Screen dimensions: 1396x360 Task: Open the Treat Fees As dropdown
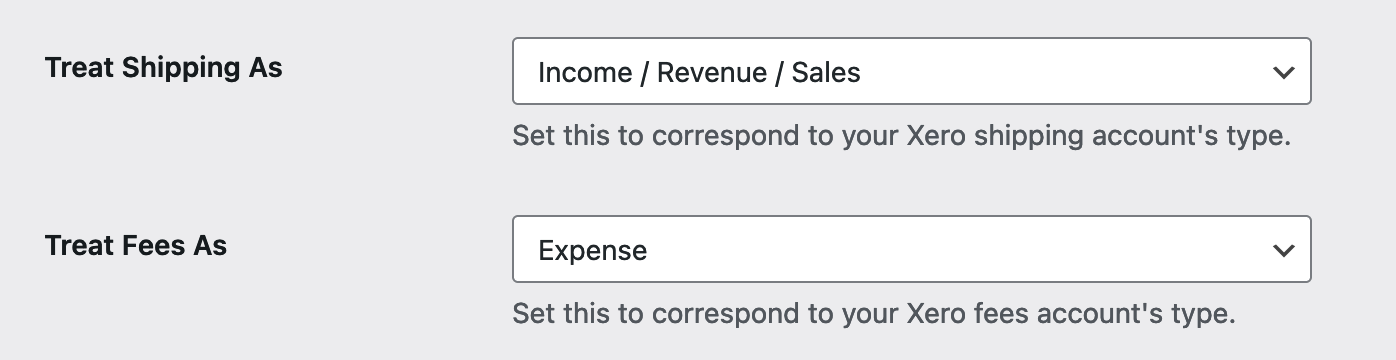911,249
